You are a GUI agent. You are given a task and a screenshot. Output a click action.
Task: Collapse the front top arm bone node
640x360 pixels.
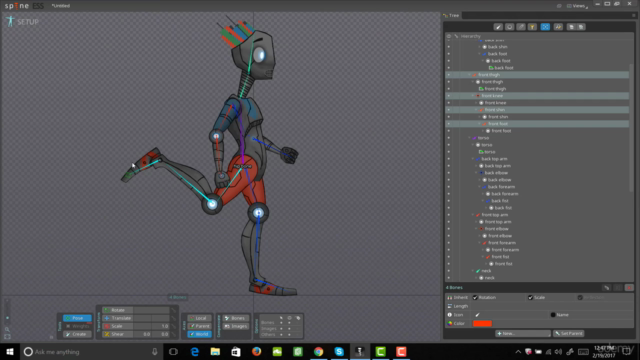tap(473, 215)
